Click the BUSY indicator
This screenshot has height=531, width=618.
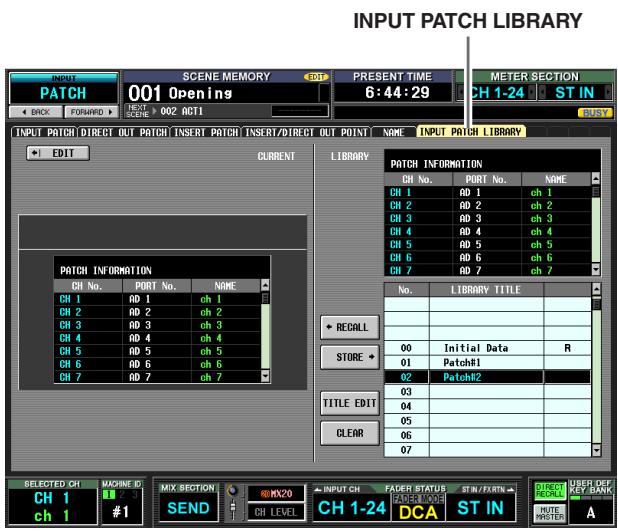(x=596, y=113)
